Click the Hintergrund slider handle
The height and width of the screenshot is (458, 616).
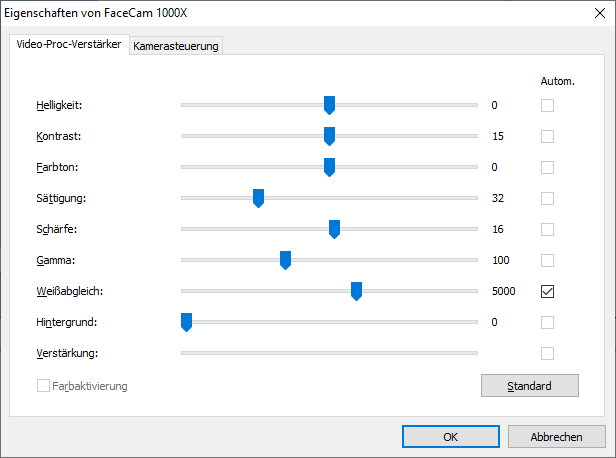[x=185, y=322]
